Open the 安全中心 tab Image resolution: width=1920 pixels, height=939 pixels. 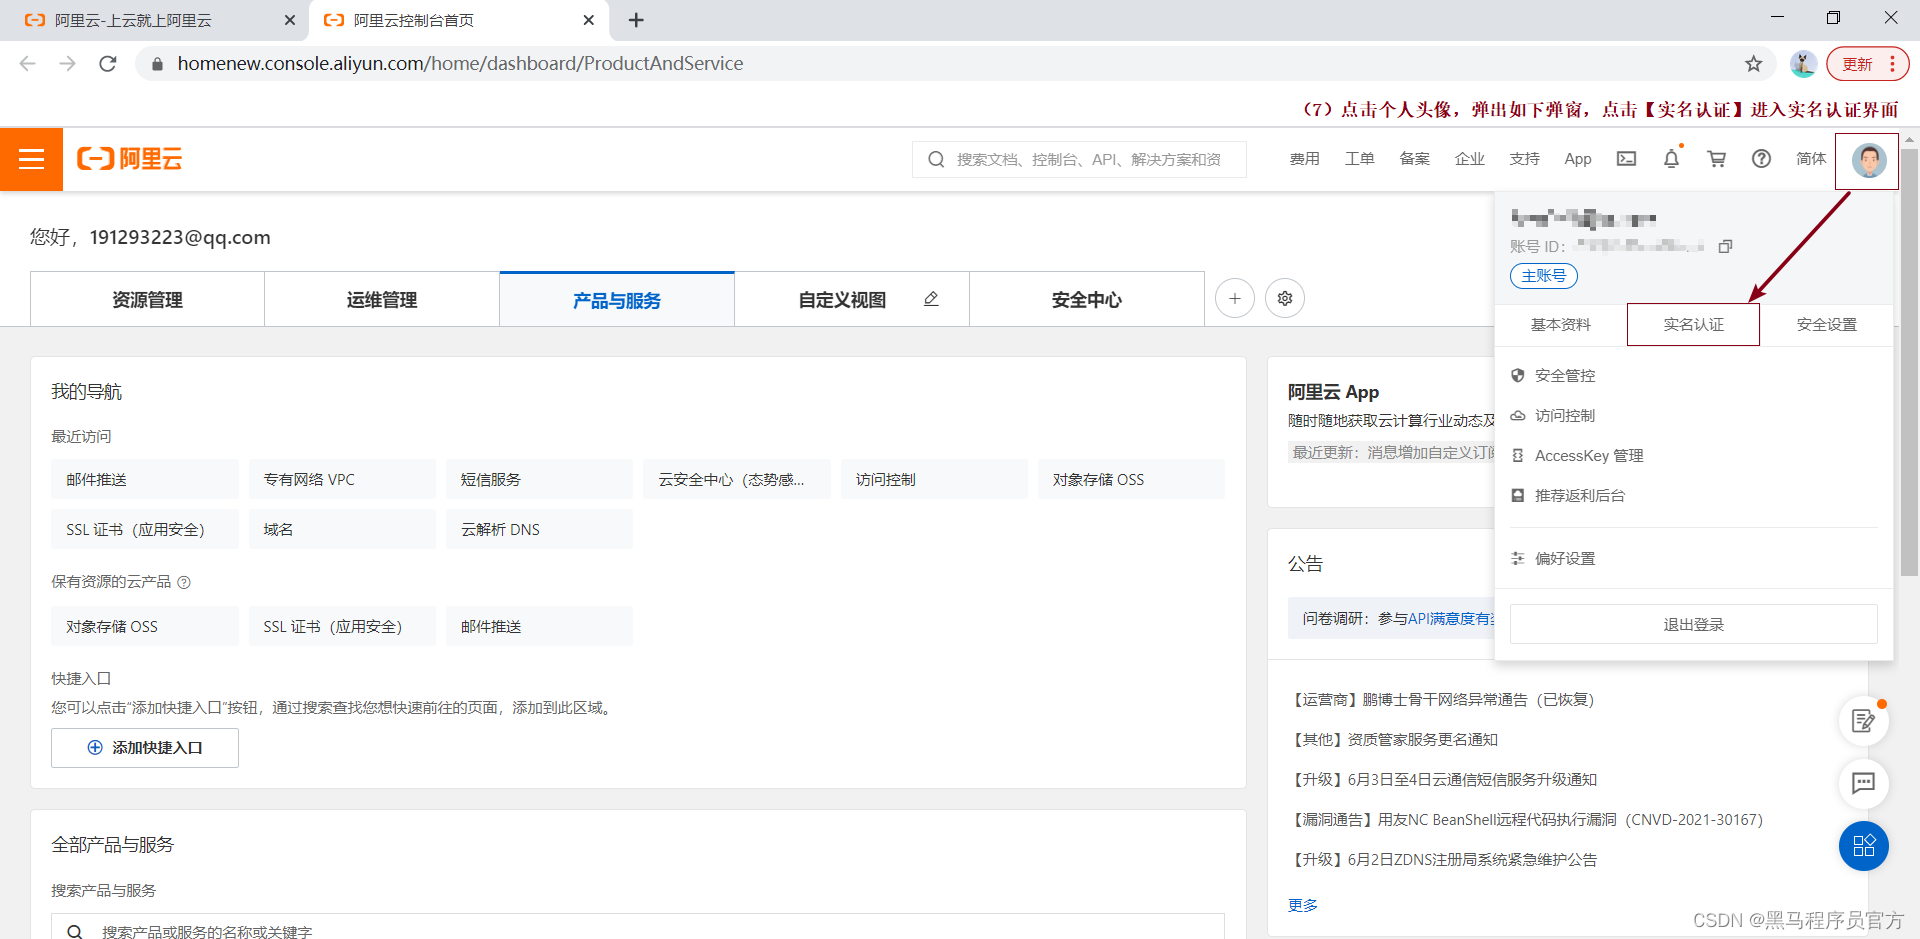point(1087,299)
